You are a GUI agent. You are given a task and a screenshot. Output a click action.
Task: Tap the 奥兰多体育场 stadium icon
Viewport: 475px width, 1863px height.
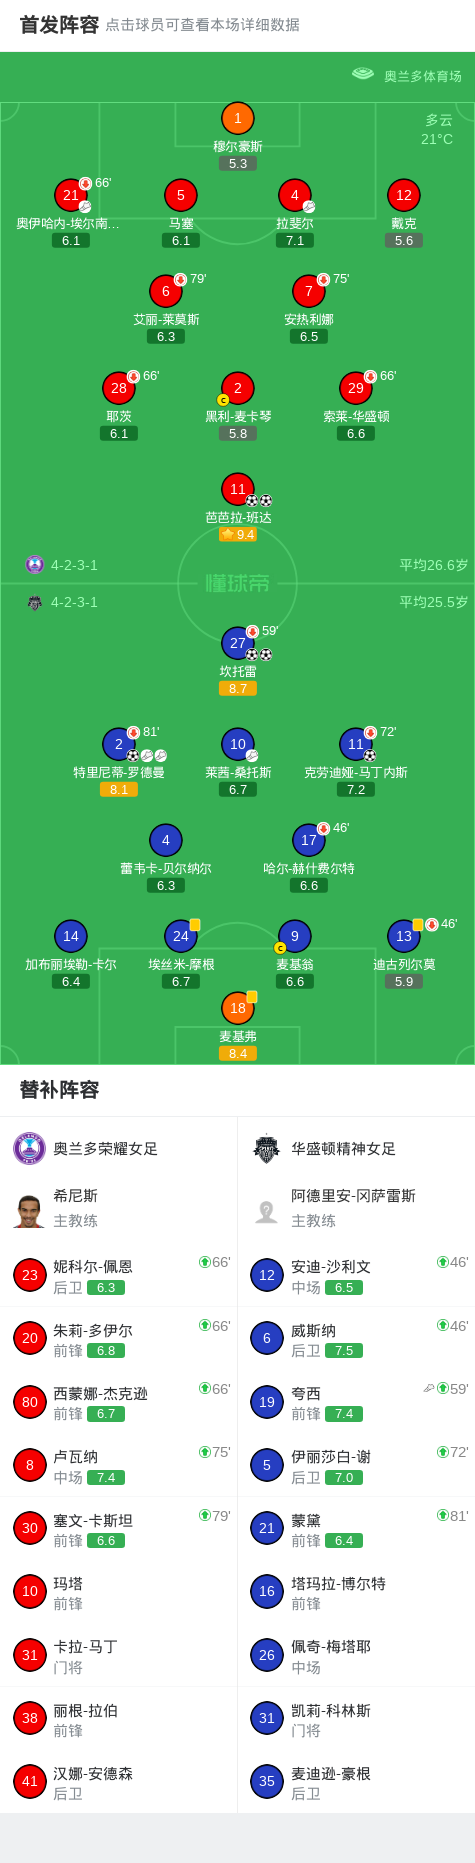coord(362,74)
